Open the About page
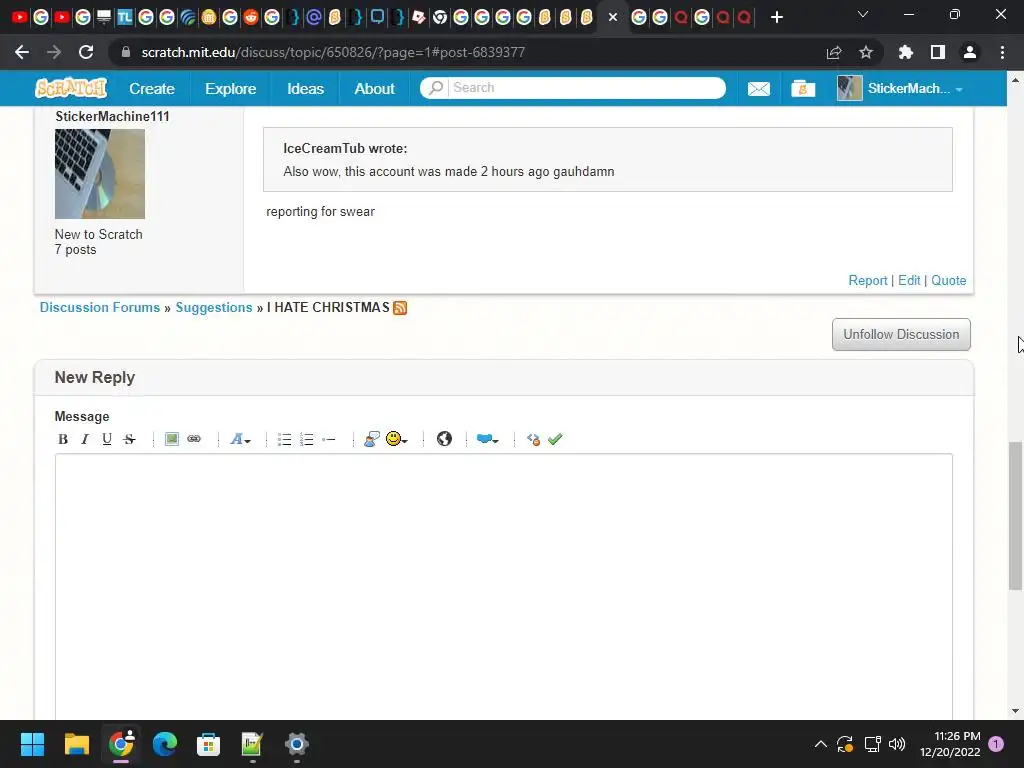 click(374, 89)
